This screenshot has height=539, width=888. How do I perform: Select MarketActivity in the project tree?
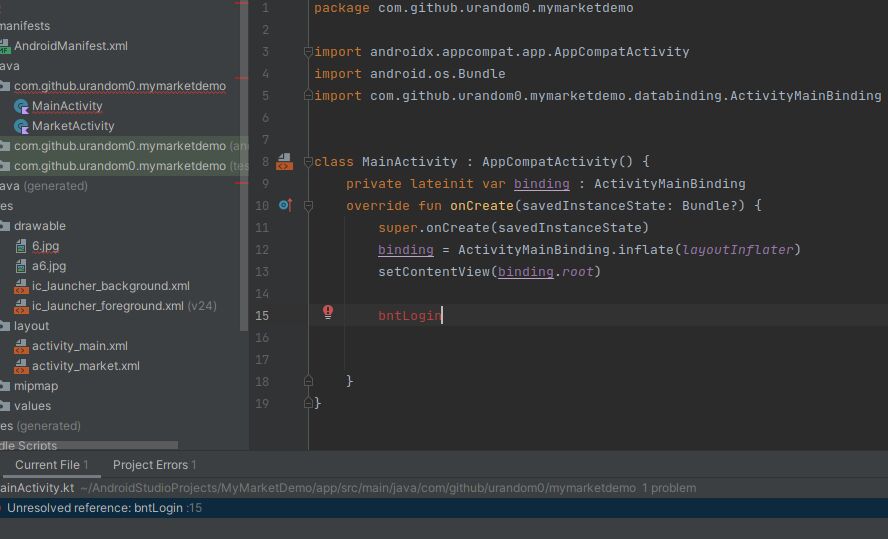point(73,126)
